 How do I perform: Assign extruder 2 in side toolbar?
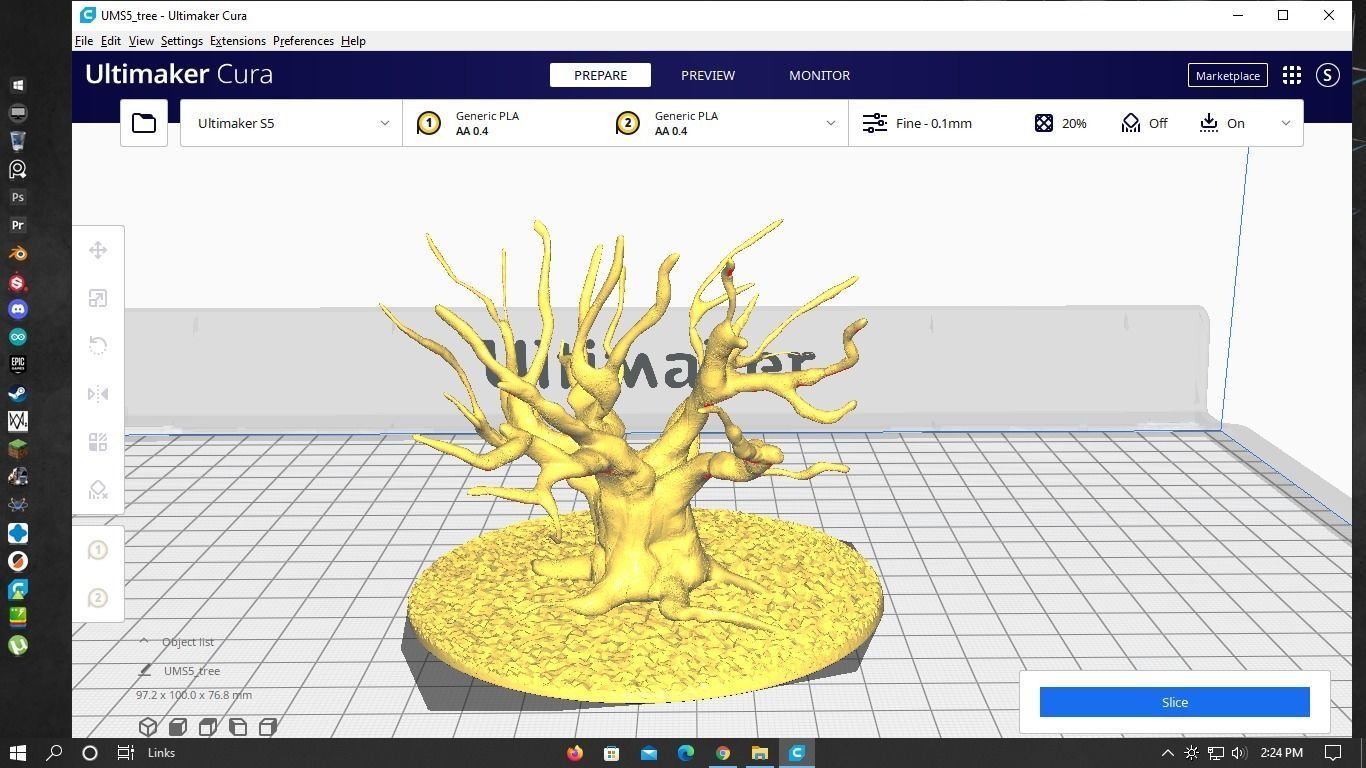pos(98,598)
